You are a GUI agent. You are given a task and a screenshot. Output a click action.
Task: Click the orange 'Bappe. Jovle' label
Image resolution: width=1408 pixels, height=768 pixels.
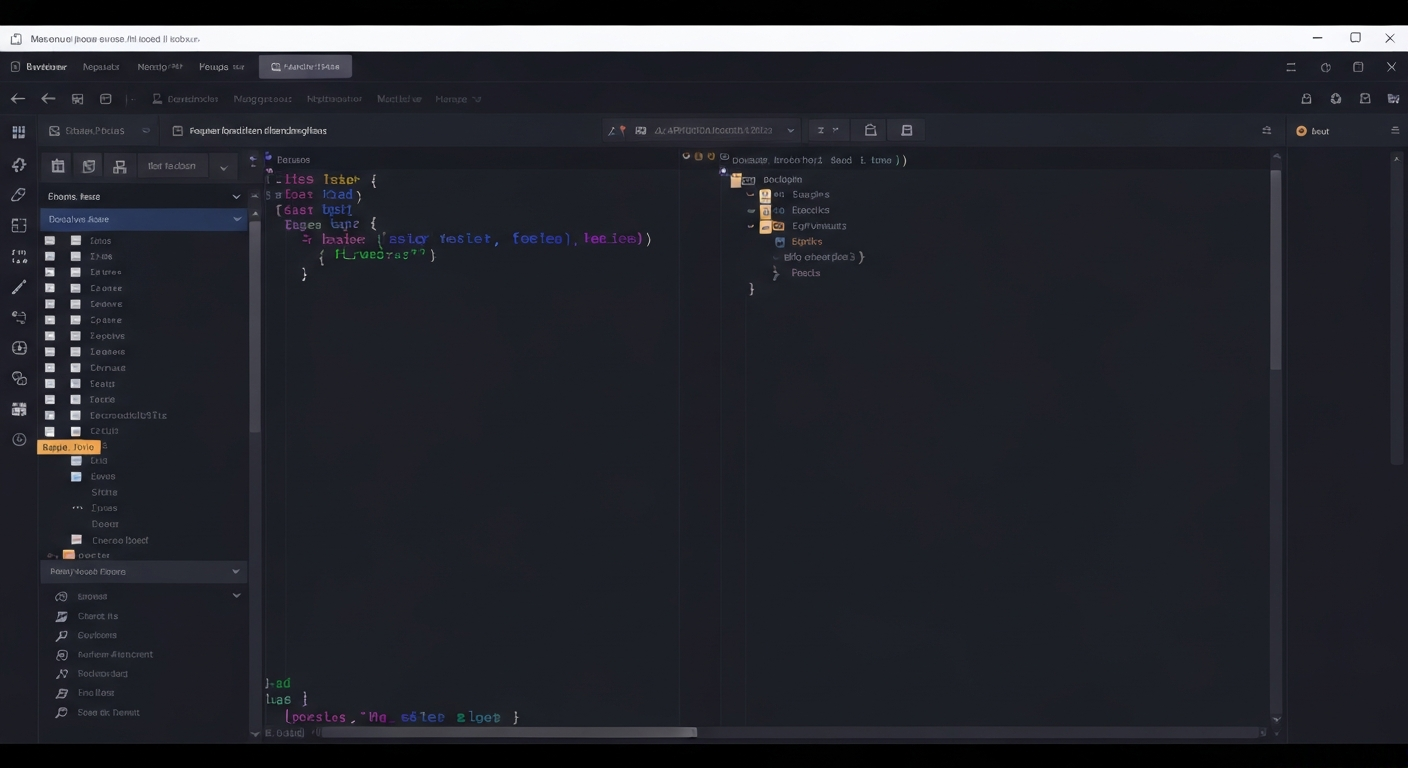69,447
